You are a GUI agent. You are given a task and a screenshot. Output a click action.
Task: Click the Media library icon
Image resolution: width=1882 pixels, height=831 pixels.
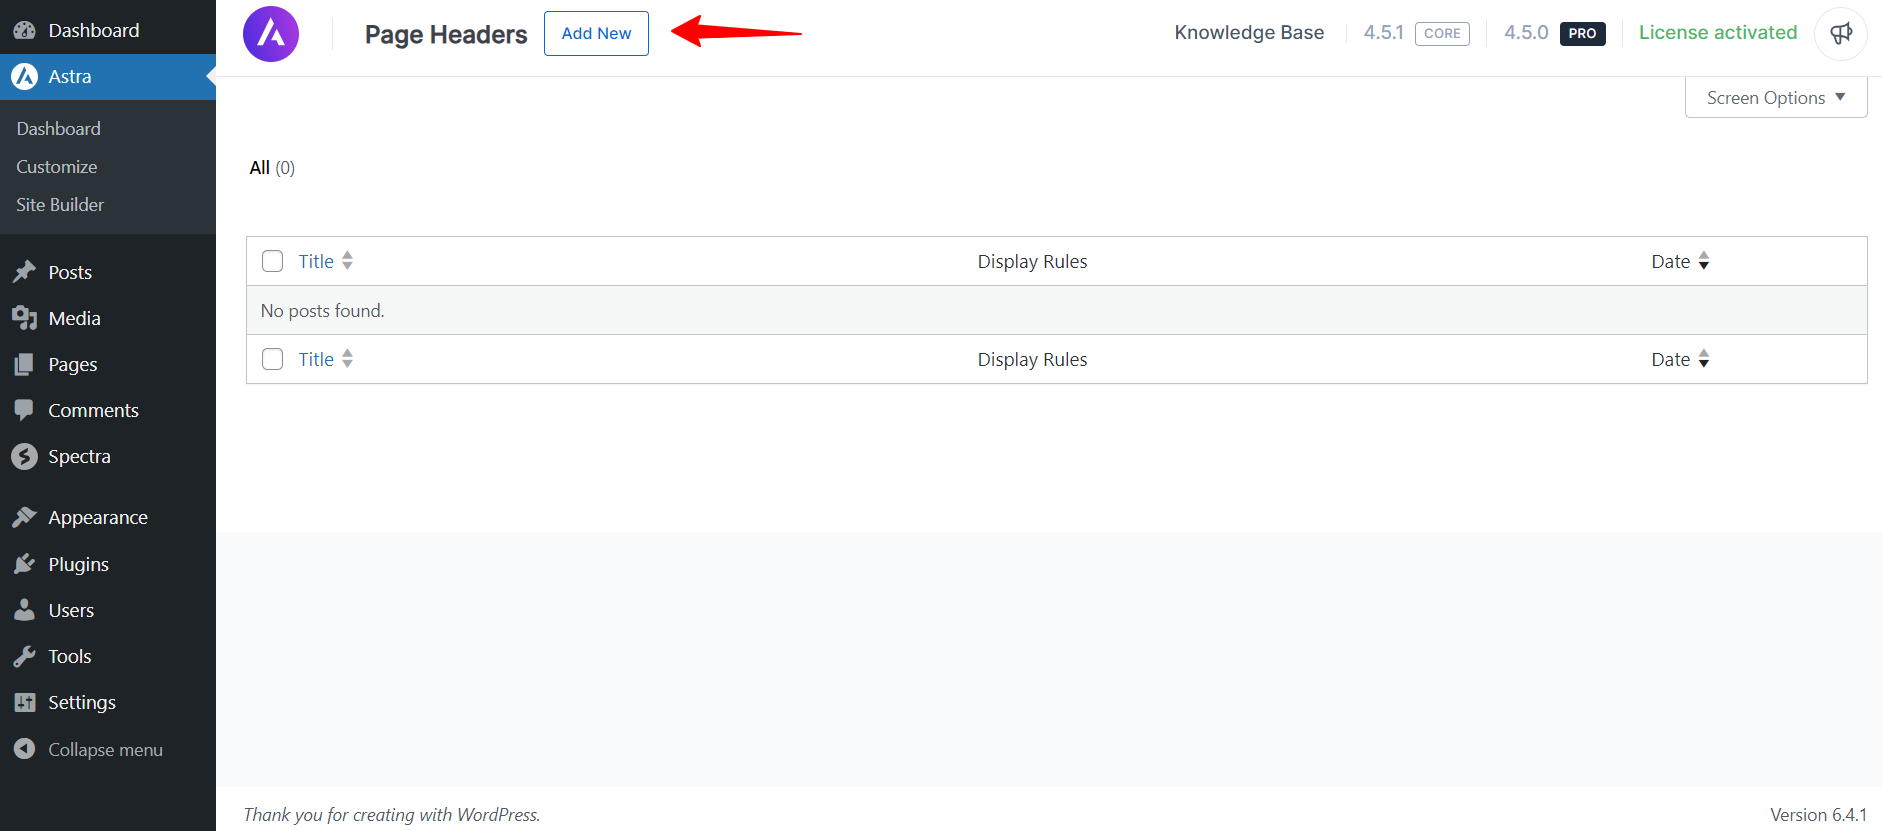[24, 318]
